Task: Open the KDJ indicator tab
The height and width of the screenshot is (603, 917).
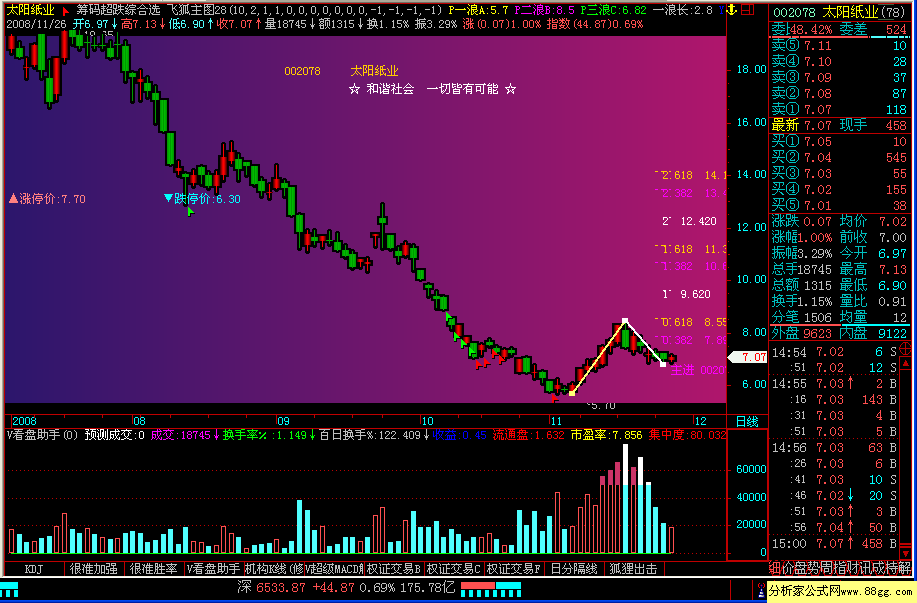Action: [x=34, y=568]
